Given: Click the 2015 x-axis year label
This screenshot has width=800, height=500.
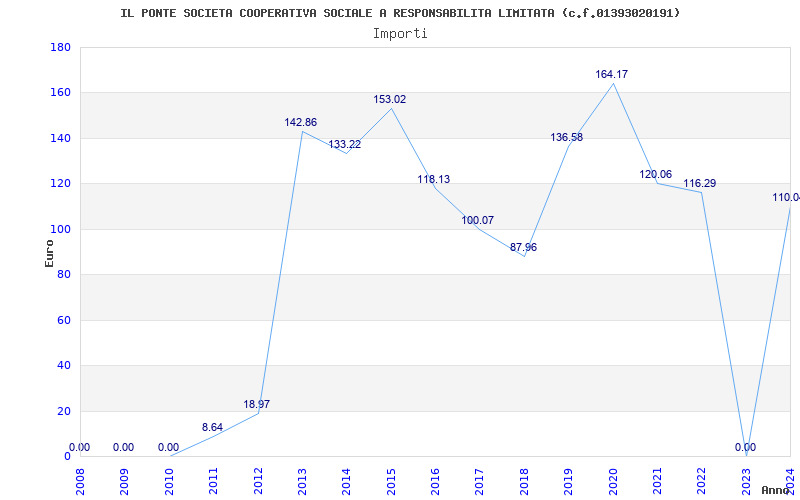Looking at the screenshot, I should [391, 481].
